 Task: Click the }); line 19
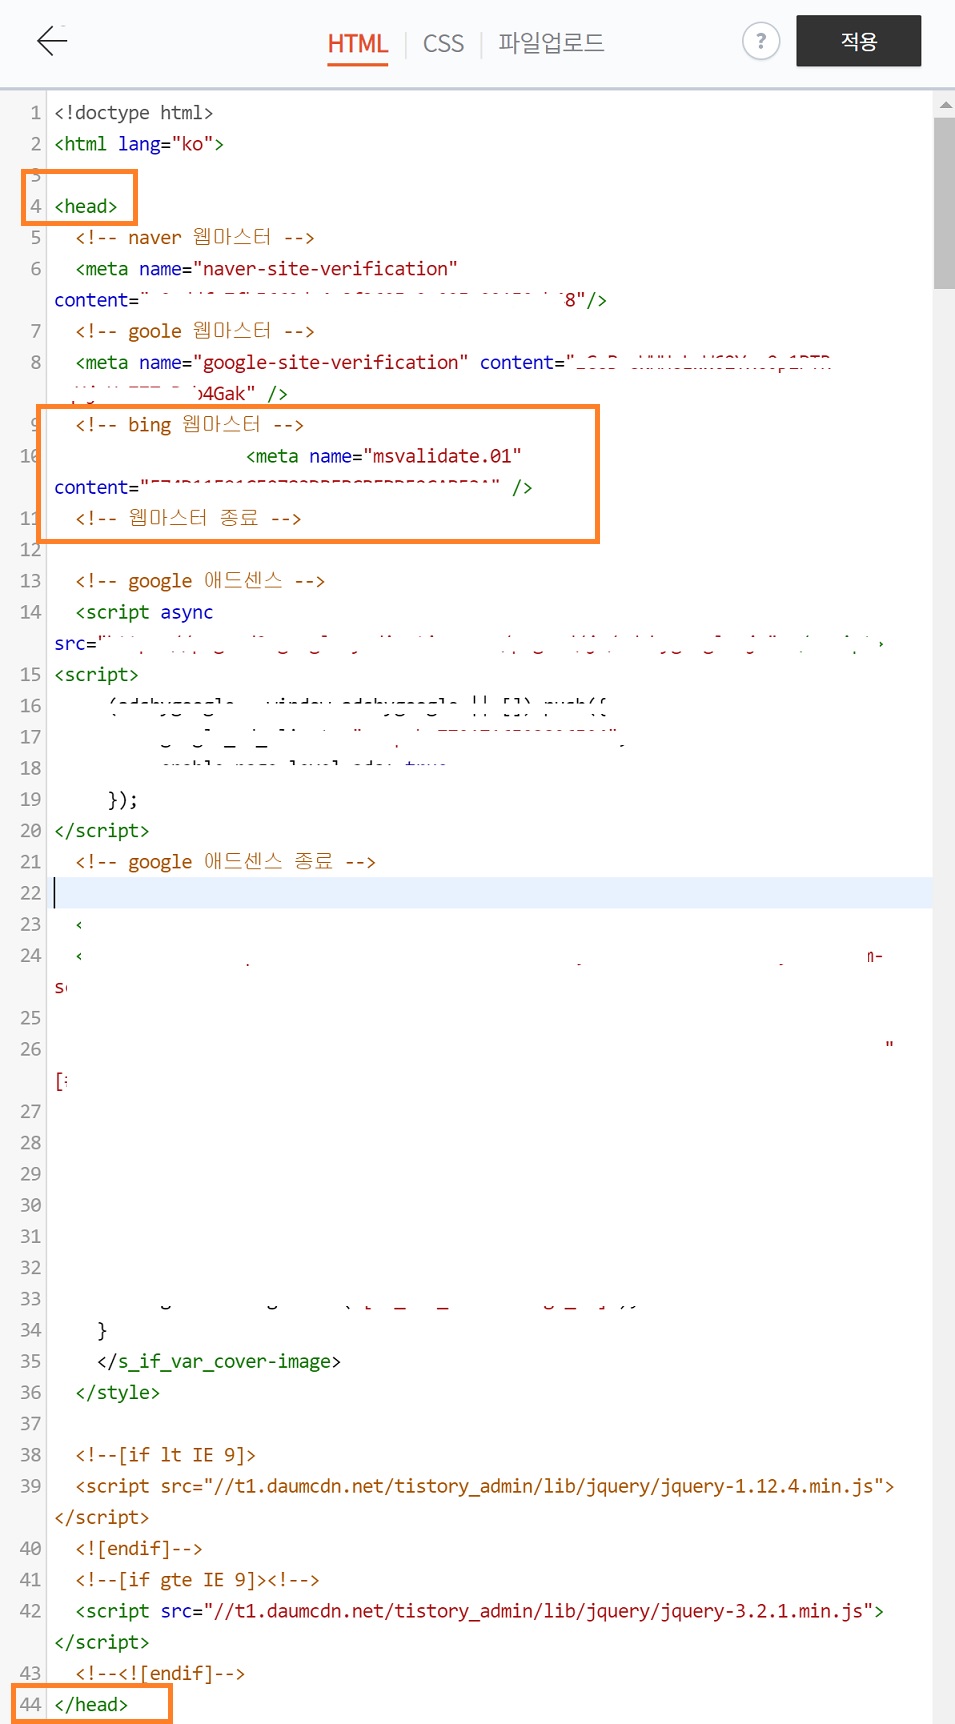tap(122, 799)
